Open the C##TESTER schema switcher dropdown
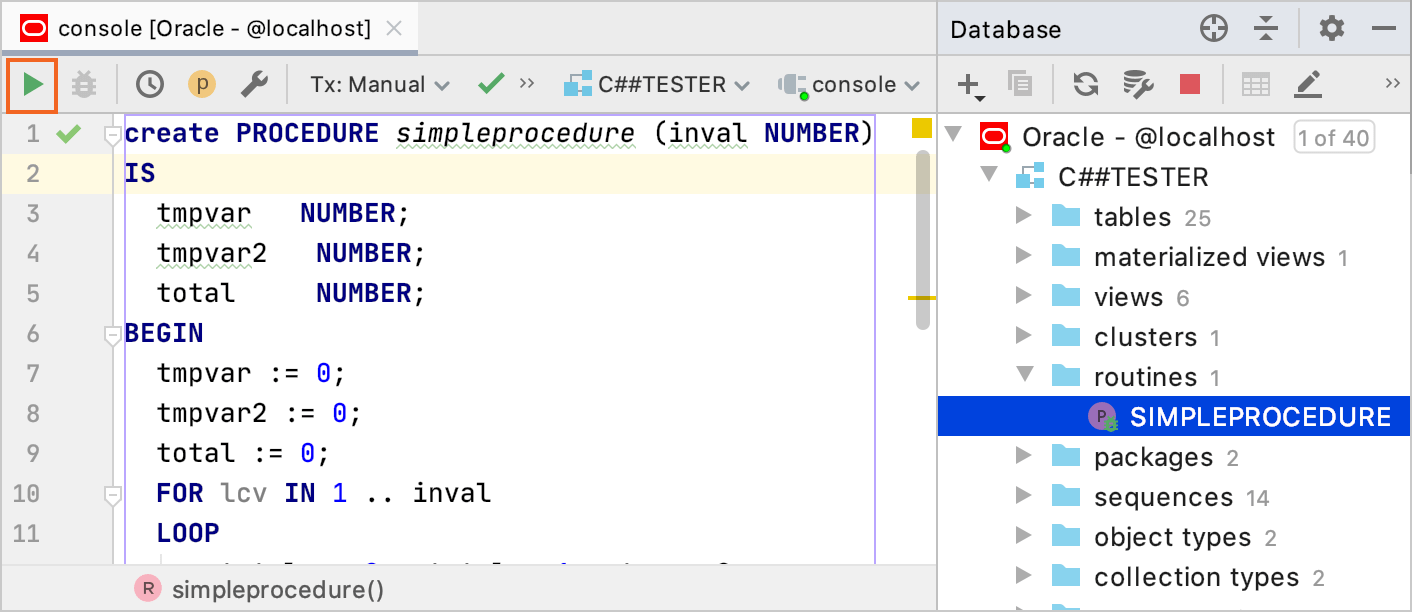This screenshot has height=612, width=1412. 657,84
